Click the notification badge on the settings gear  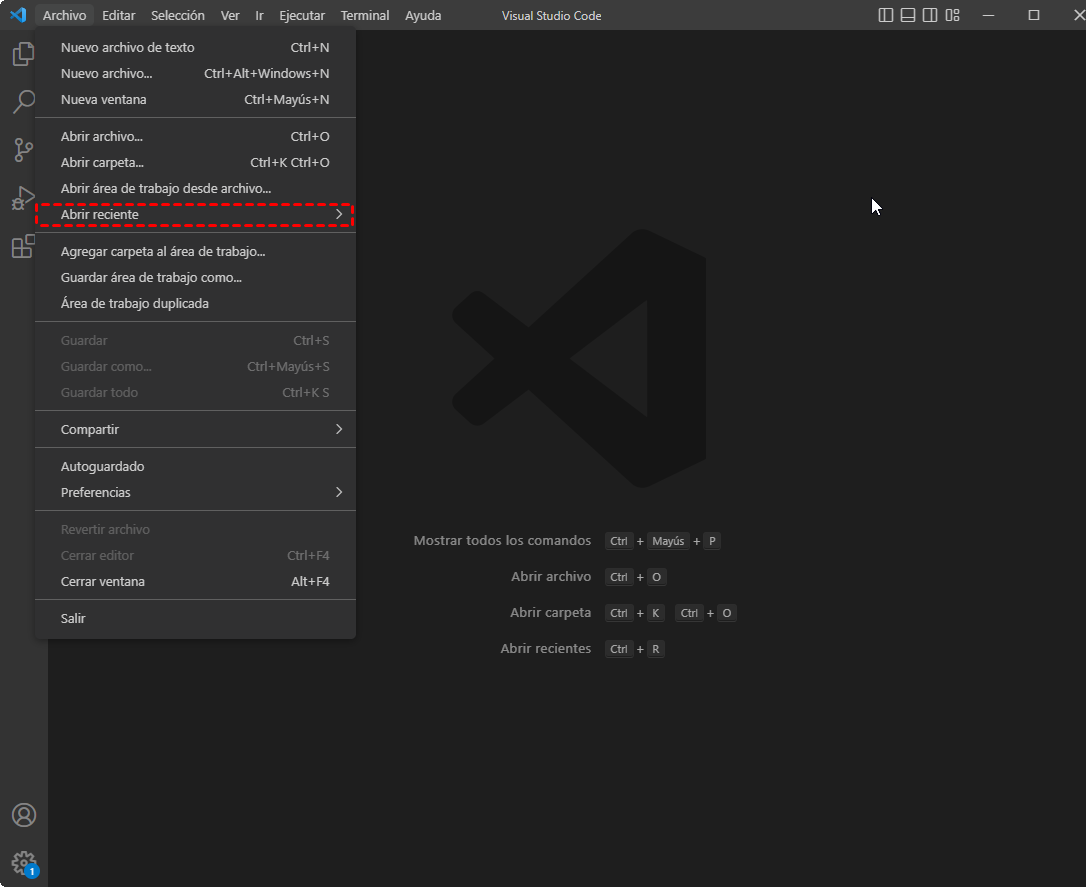click(31, 871)
